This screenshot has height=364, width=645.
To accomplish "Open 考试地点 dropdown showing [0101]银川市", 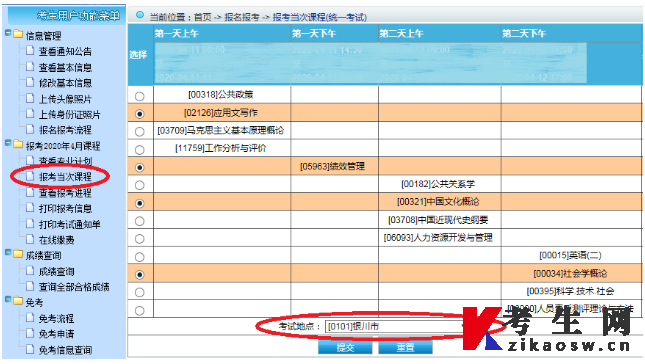I will 397,327.
